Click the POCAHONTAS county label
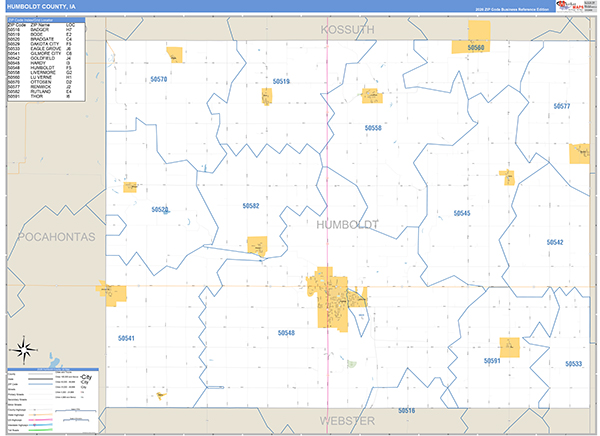Screen dimensions: 600x436 pyautogui.click(x=57, y=237)
